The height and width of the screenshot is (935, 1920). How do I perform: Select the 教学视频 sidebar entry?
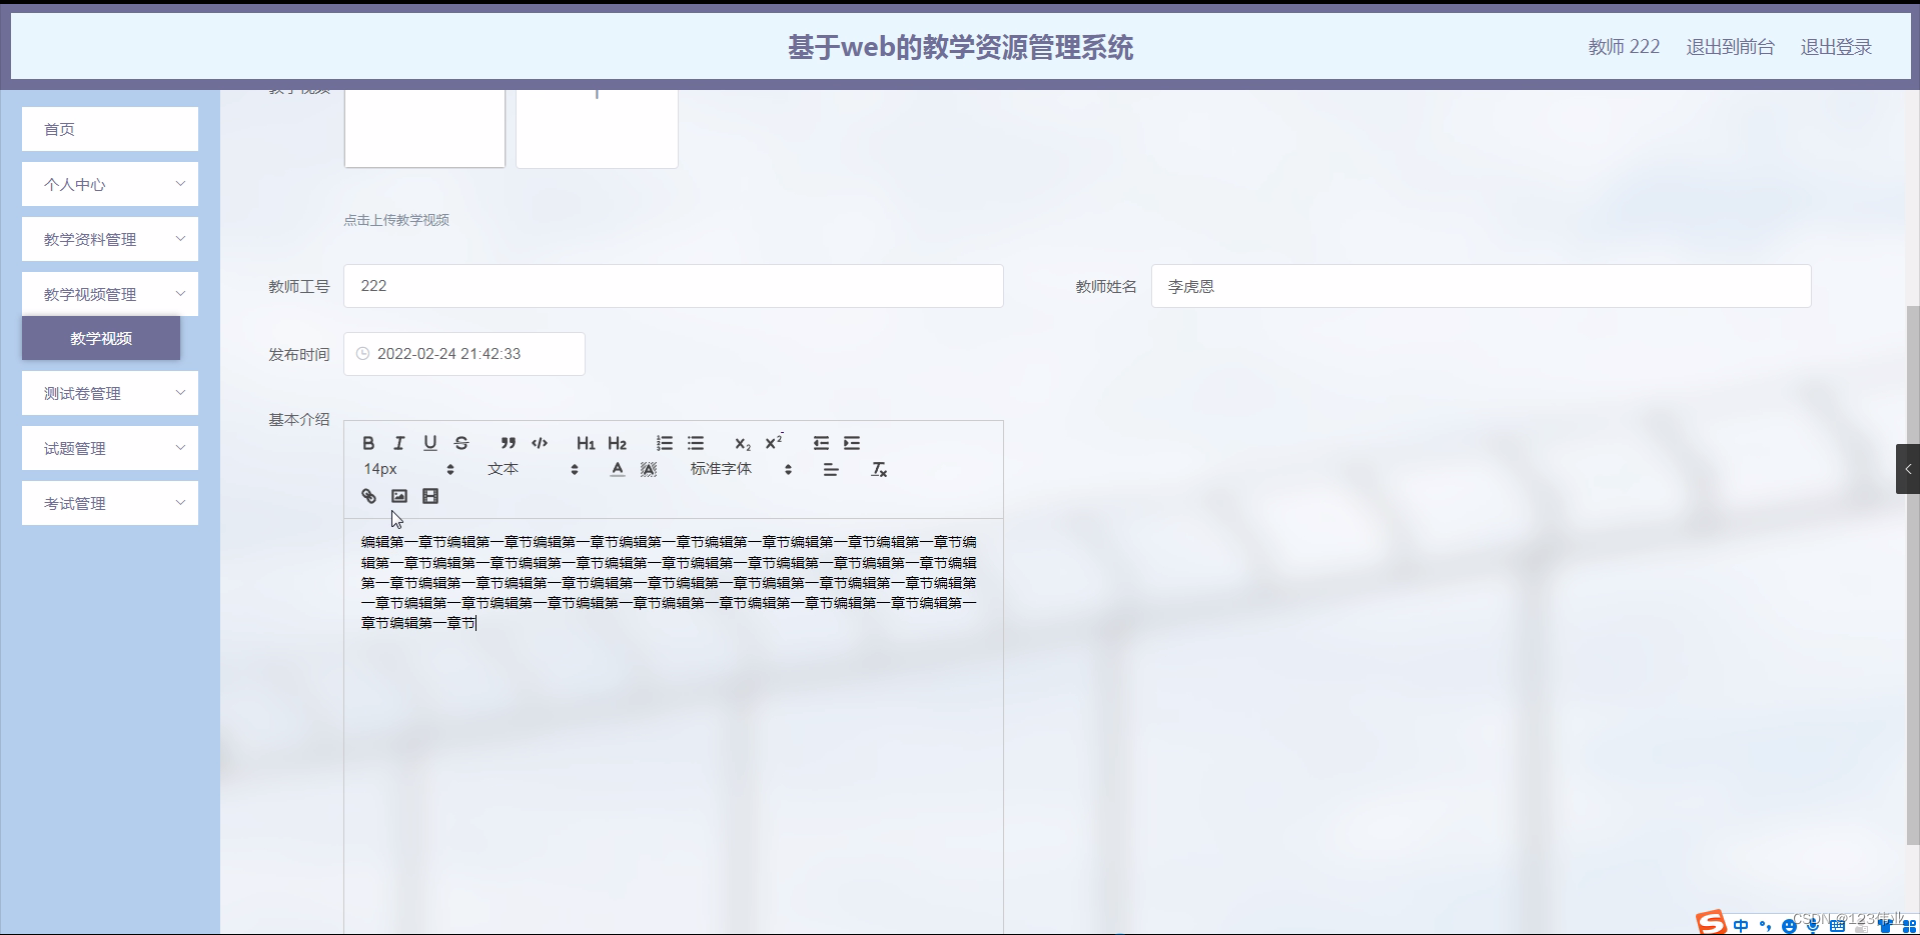[101, 339]
